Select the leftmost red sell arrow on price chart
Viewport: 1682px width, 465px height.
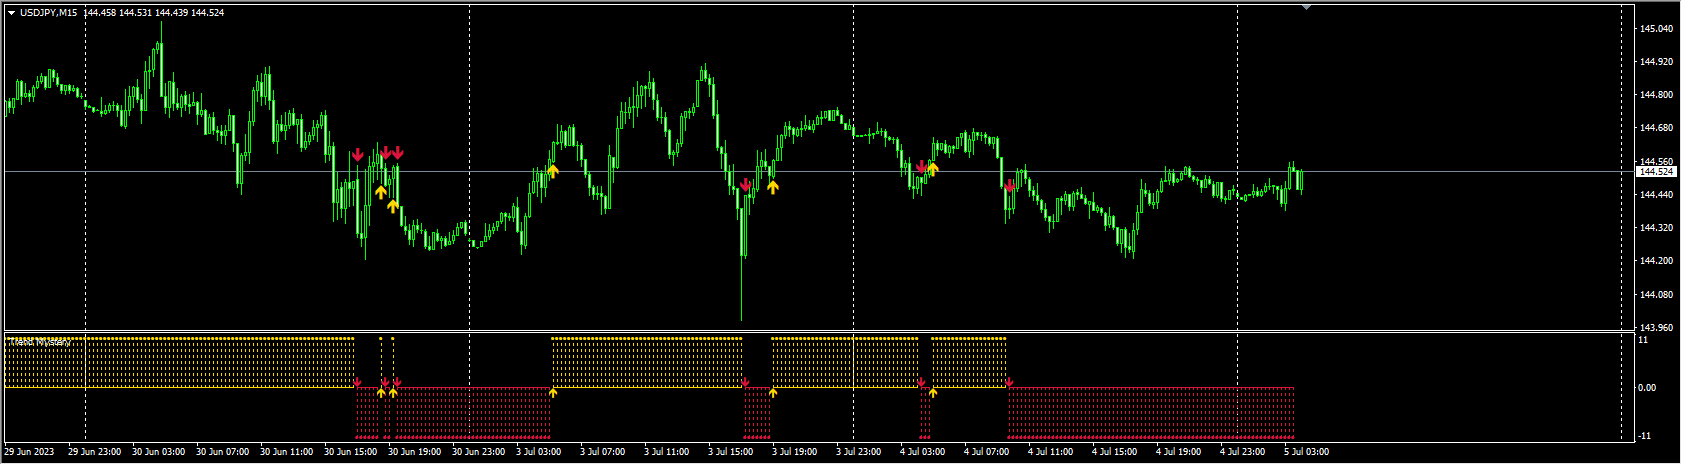pos(357,155)
